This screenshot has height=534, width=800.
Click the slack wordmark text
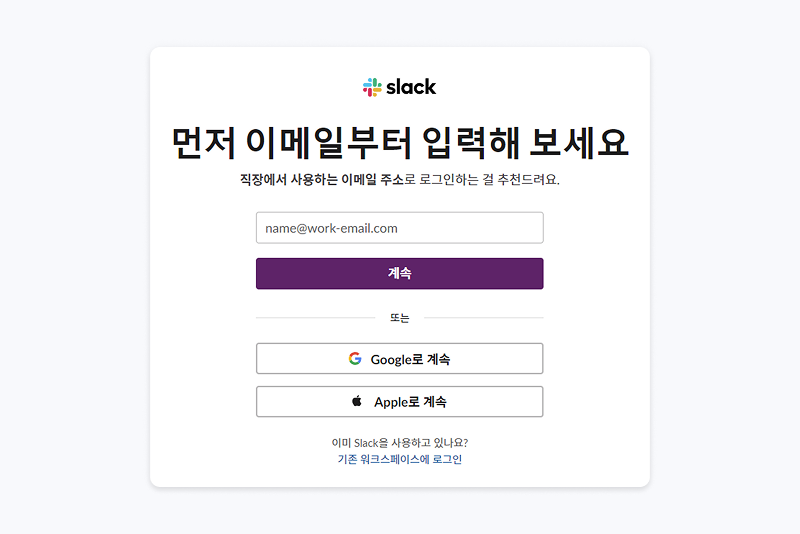411,87
